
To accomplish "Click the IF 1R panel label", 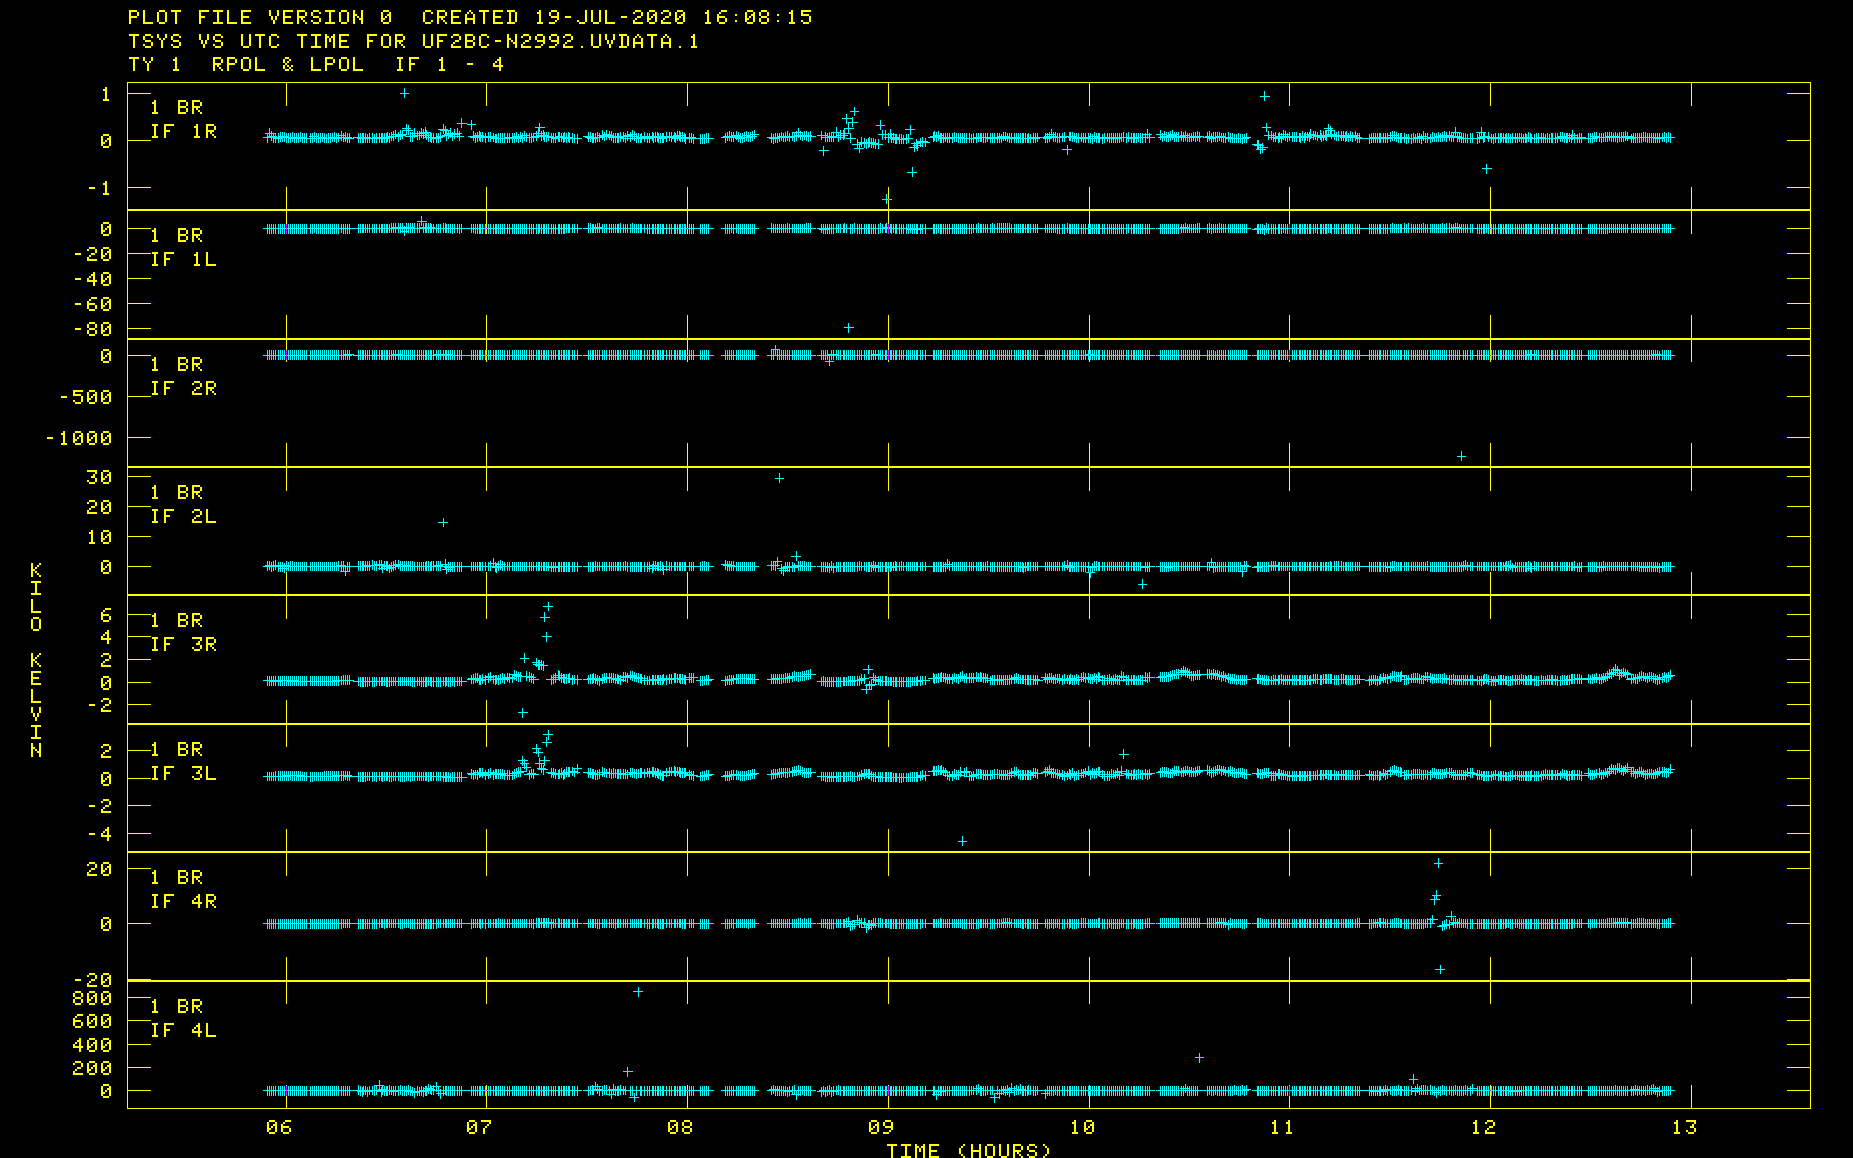I will [183, 131].
